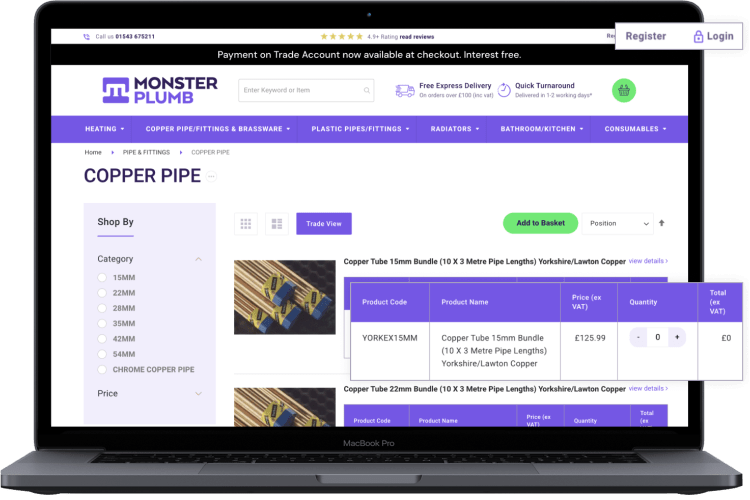750x500 pixels.
Task: Select the 28MM category filter
Action: click(117, 308)
